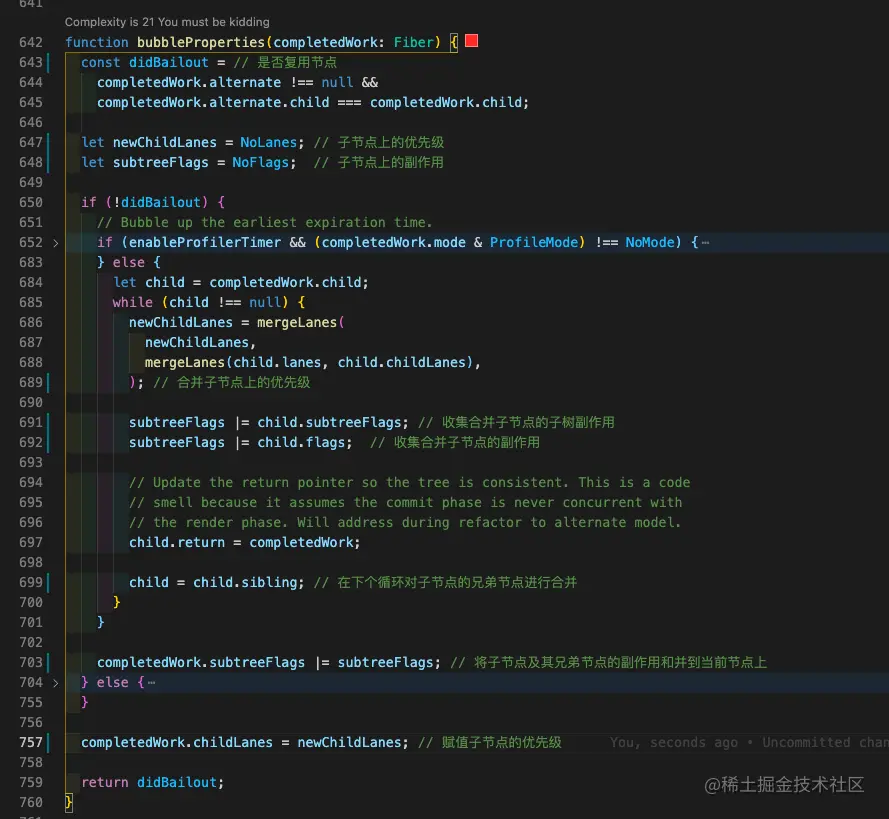Image resolution: width=889 pixels, height=819 pixels.
Task: Click 'ProfileMode' on line 652
Action: point(534,243)
